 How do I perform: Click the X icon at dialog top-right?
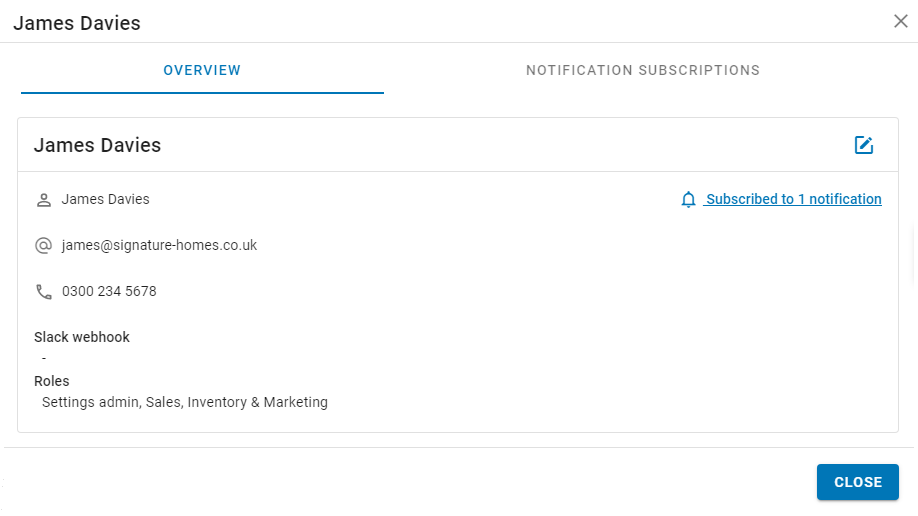tap(900, 21)
